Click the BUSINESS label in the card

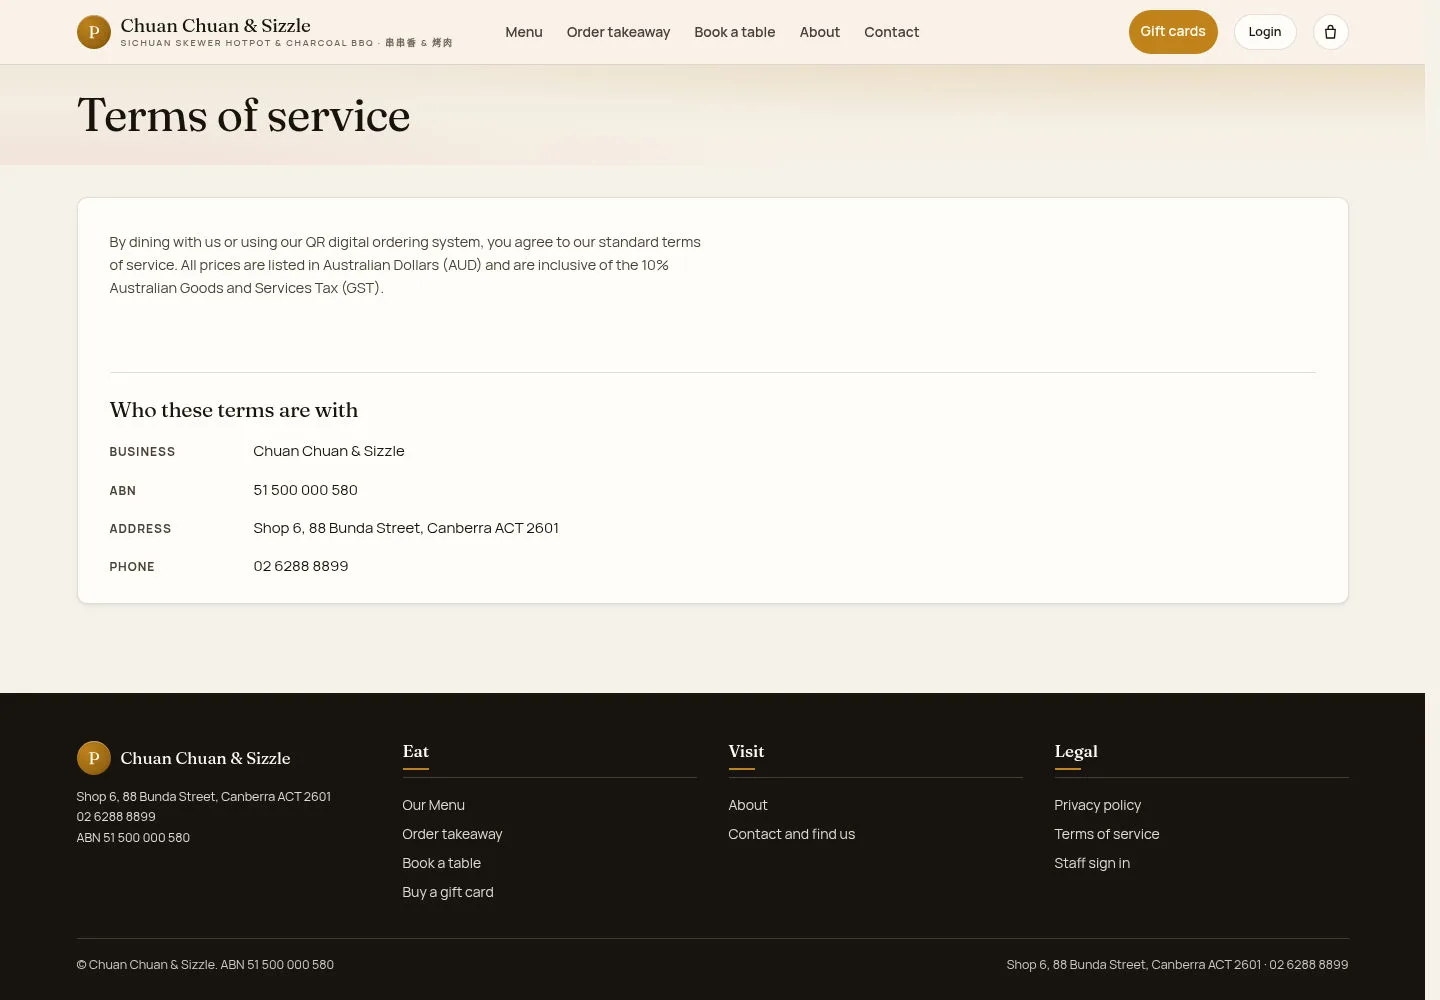[142, 452]
